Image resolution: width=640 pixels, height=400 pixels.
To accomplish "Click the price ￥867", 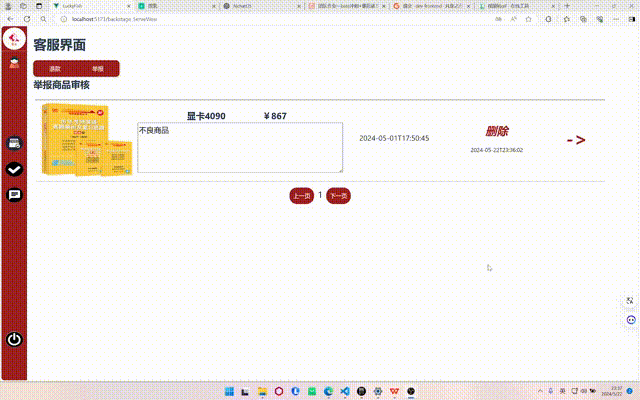I will pos(275,116).
